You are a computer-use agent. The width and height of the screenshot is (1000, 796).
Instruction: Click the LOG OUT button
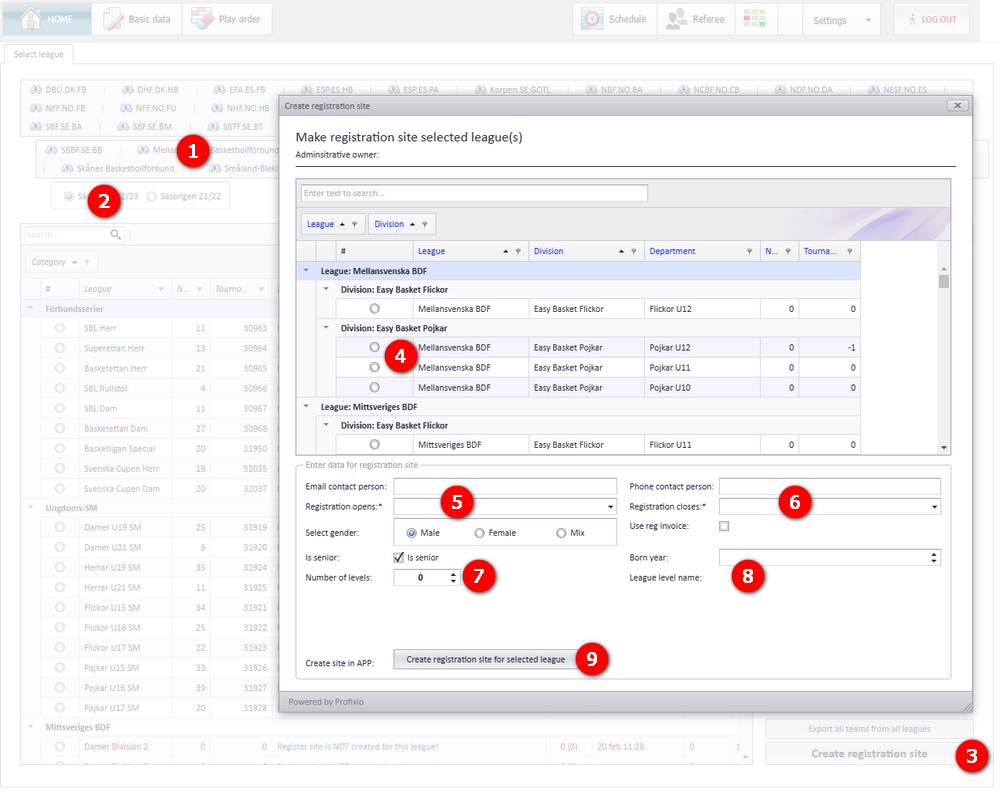click(932, 19)
